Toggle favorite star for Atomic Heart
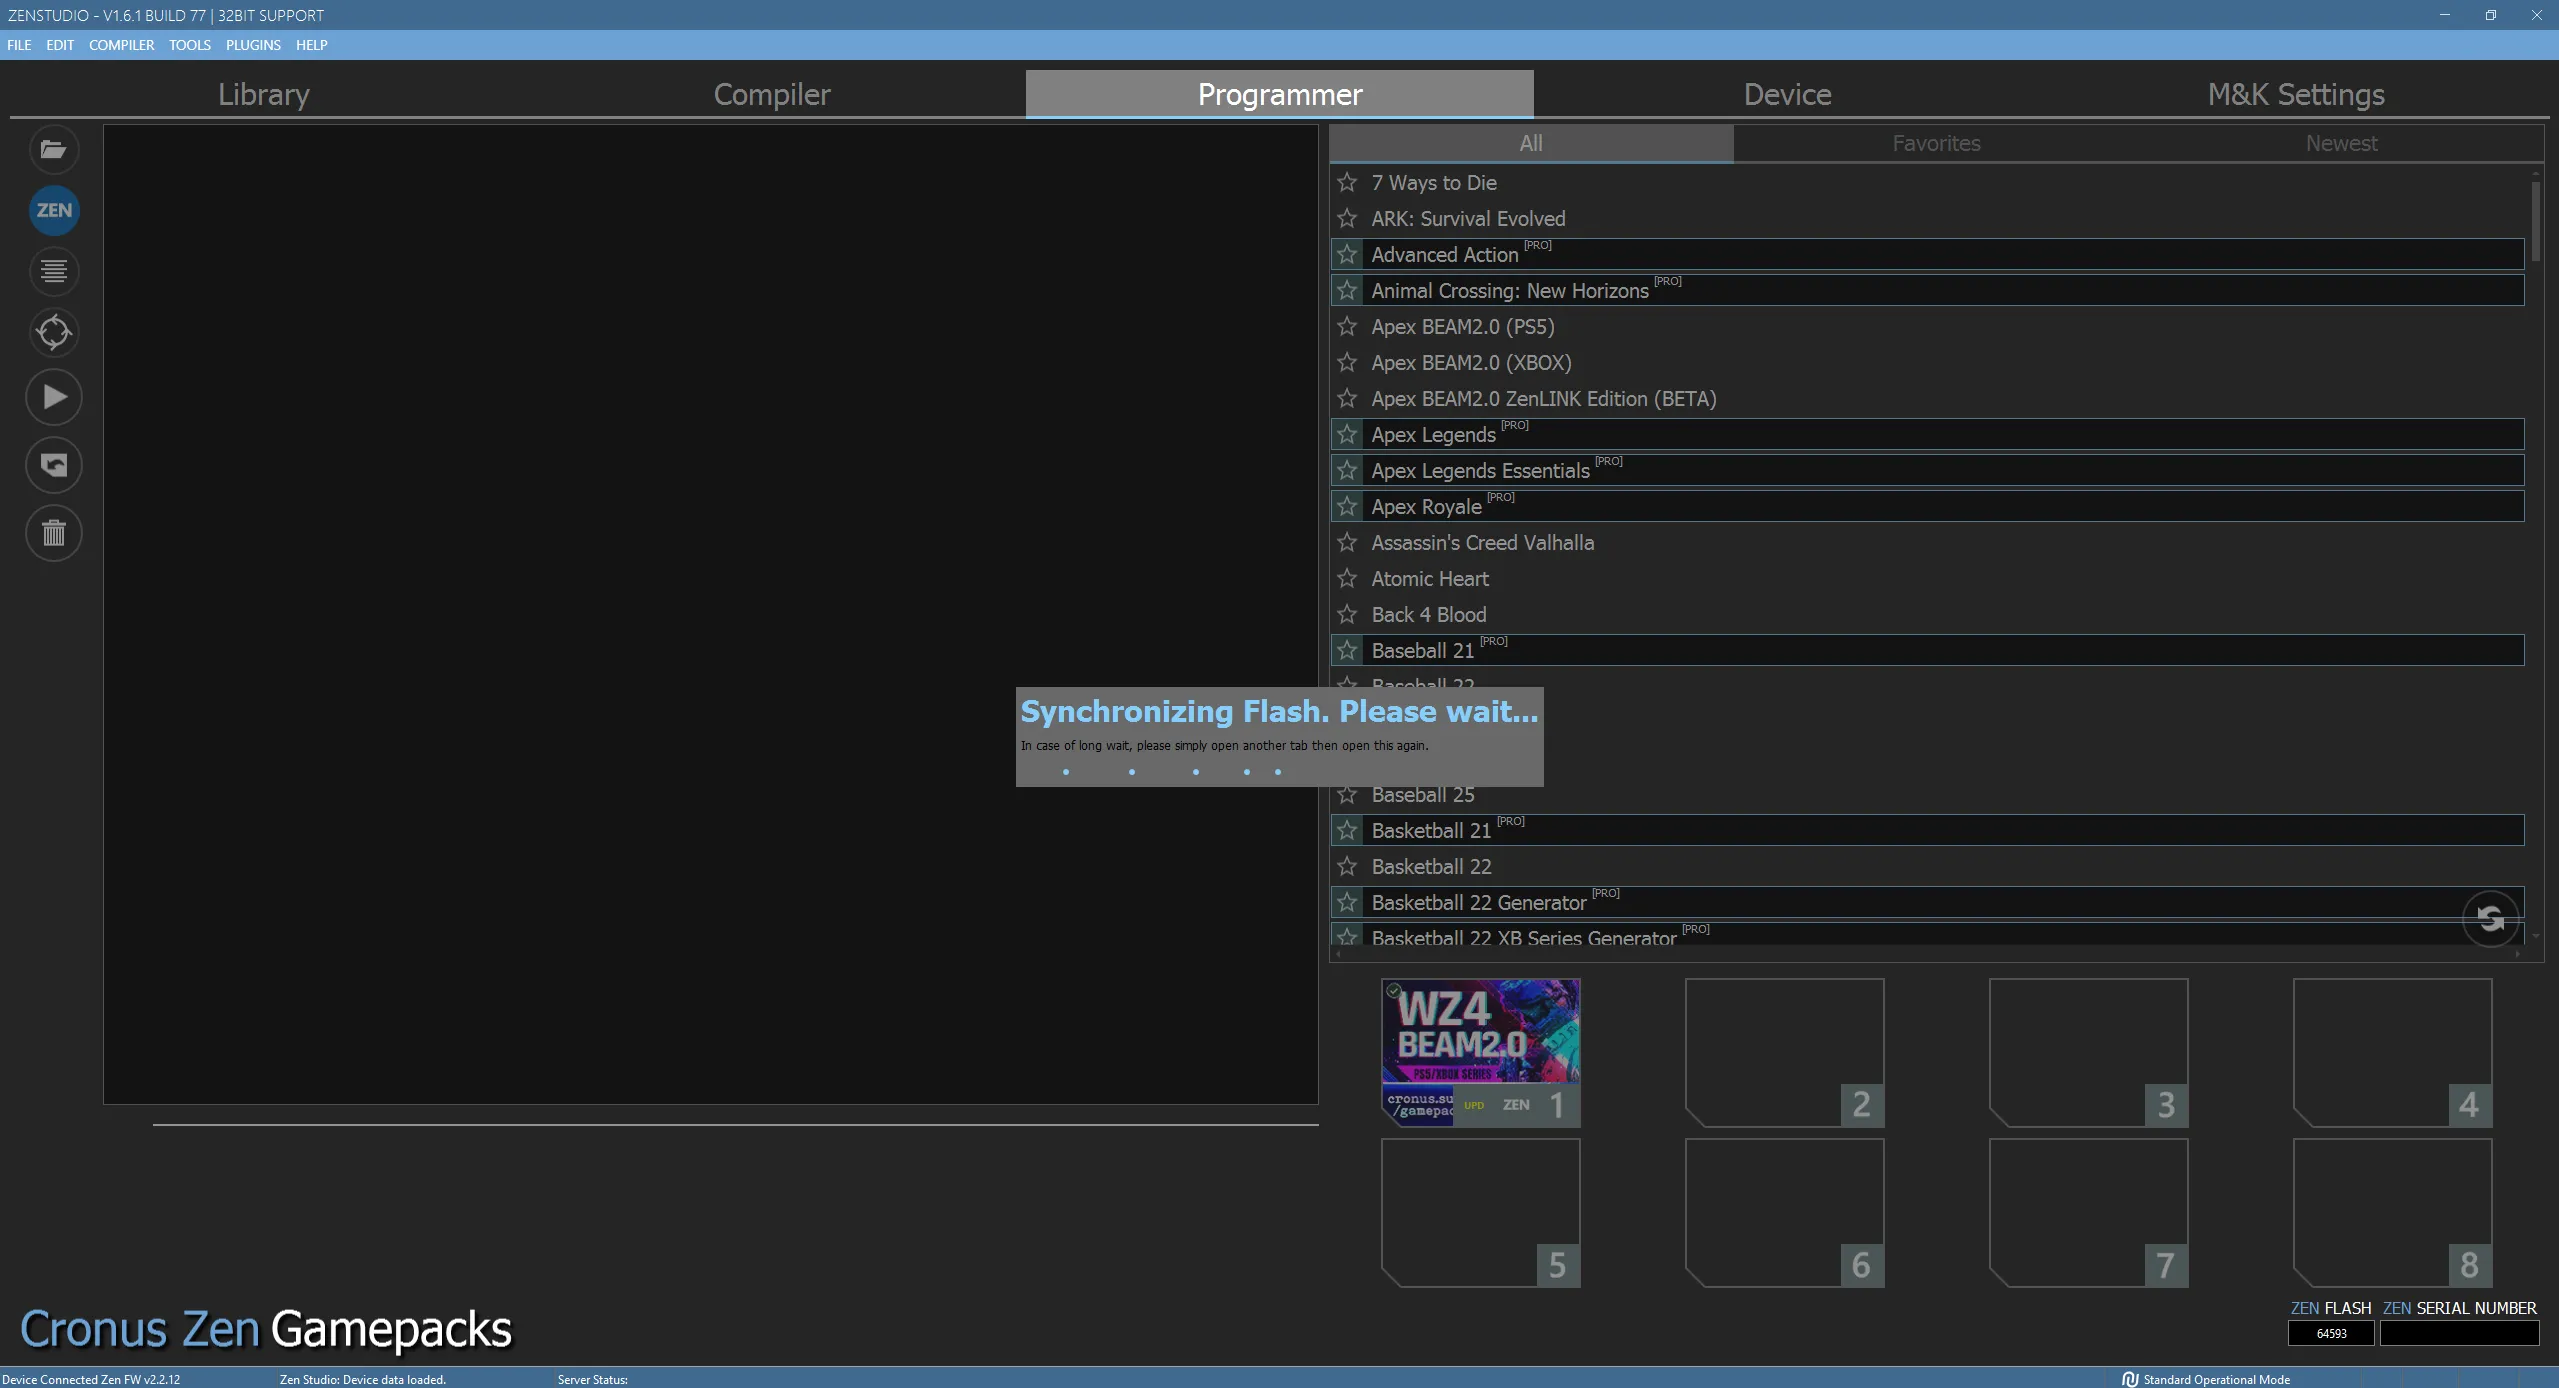Image resolution: width=2559 pixels, height=1388 pixels. point(1347,579)
